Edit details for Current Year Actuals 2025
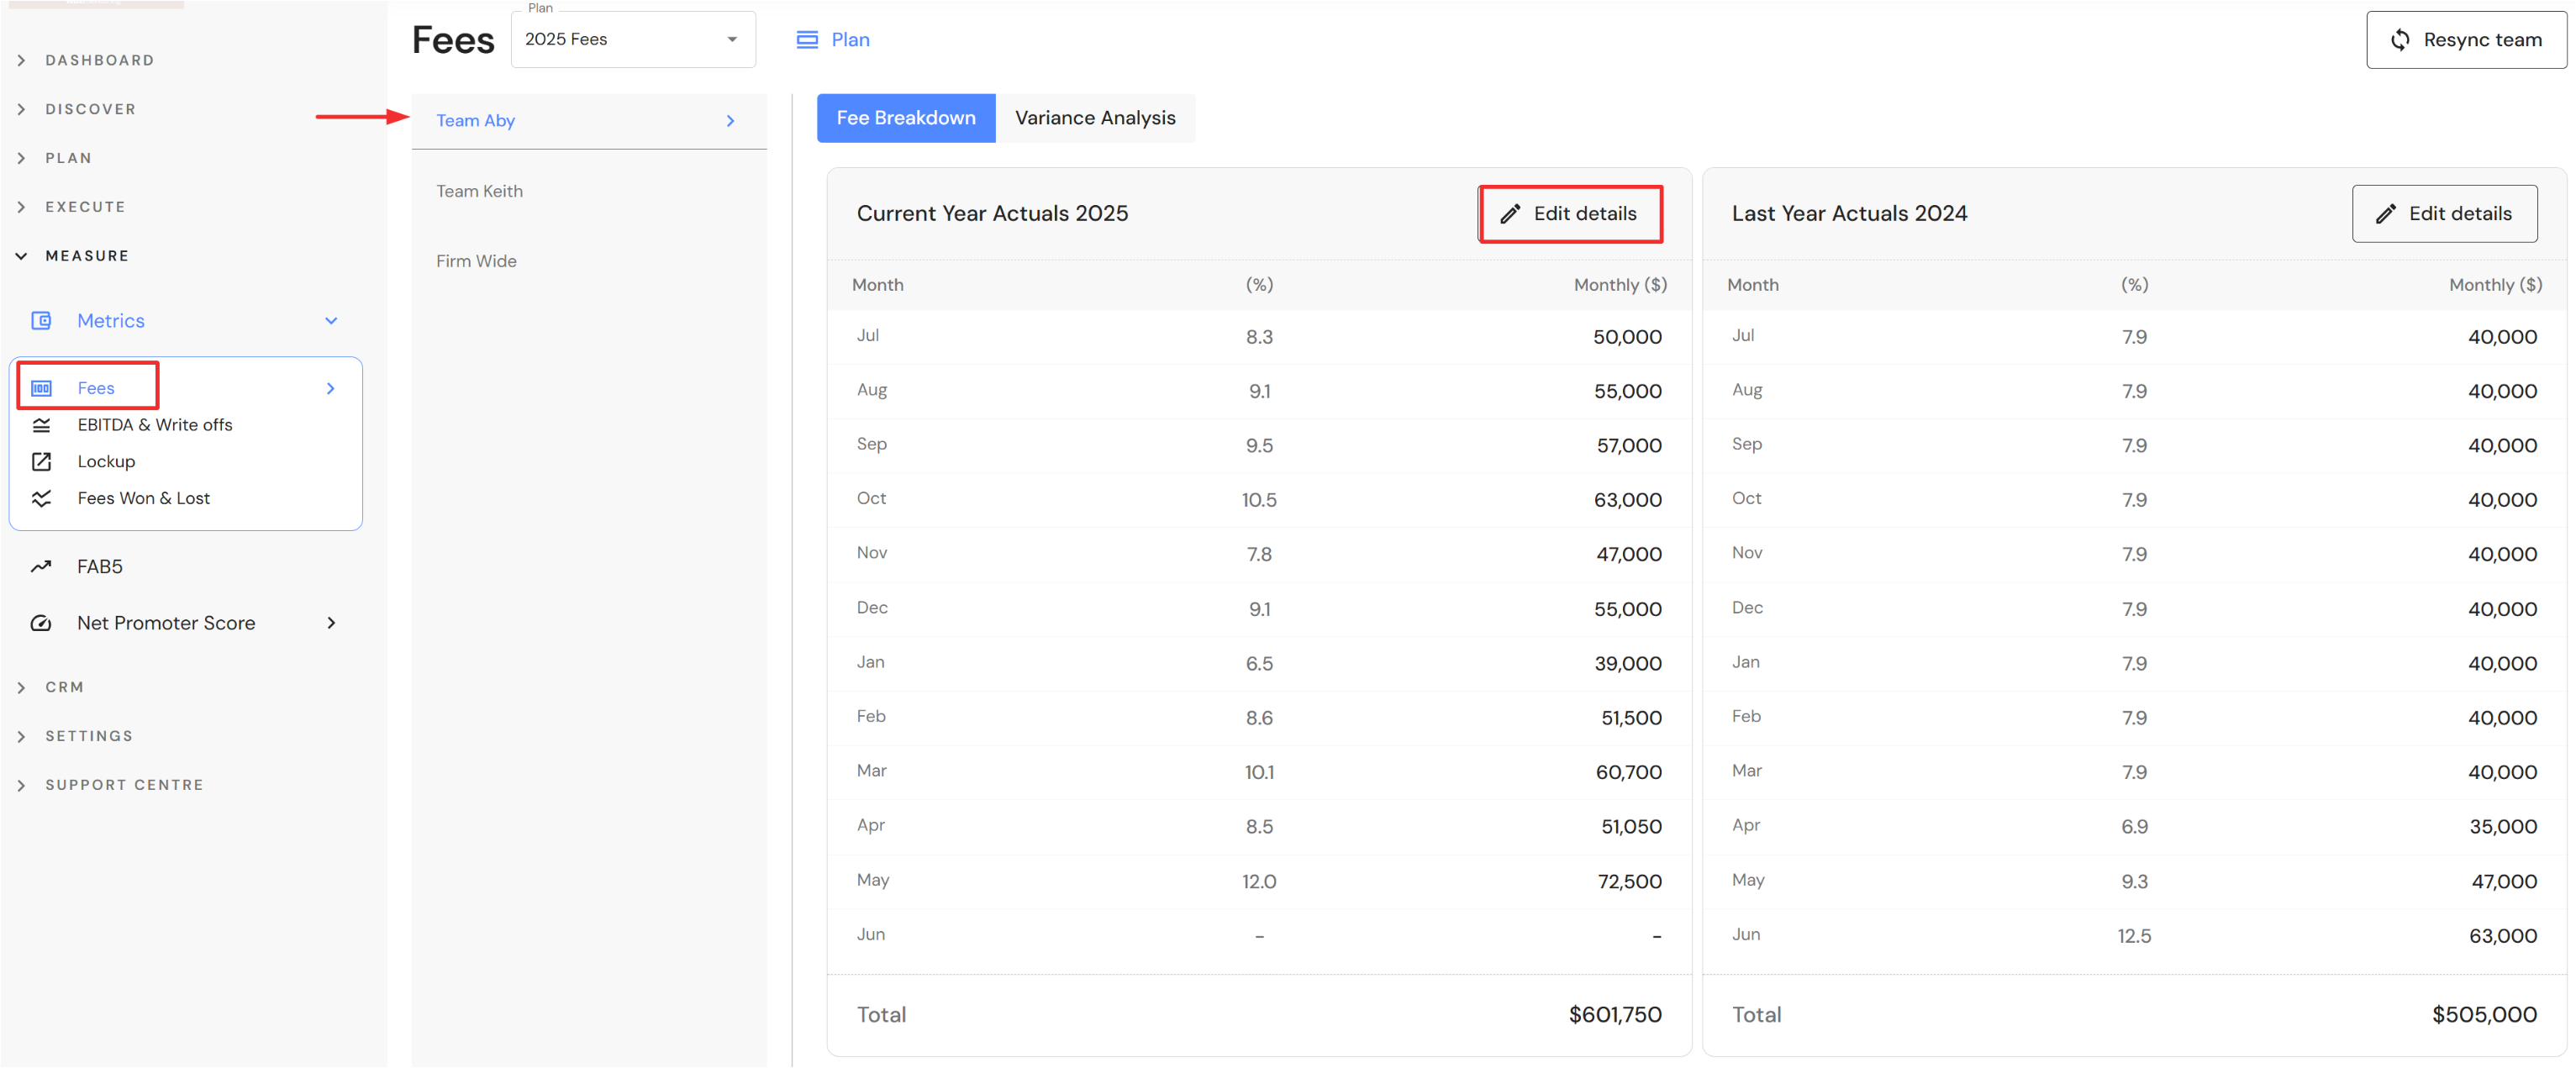Viewport: 2576px width, 1068px height. [1569, 214]
